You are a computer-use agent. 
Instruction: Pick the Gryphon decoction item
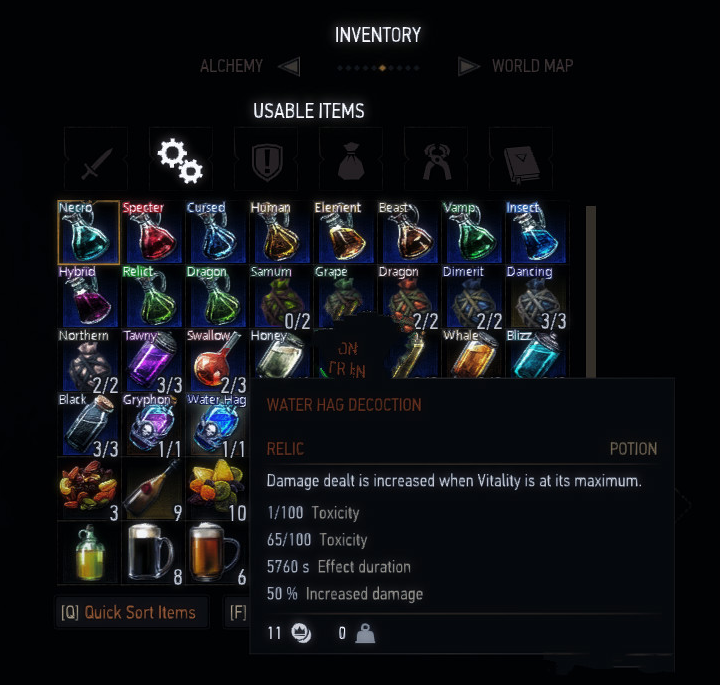152,424
